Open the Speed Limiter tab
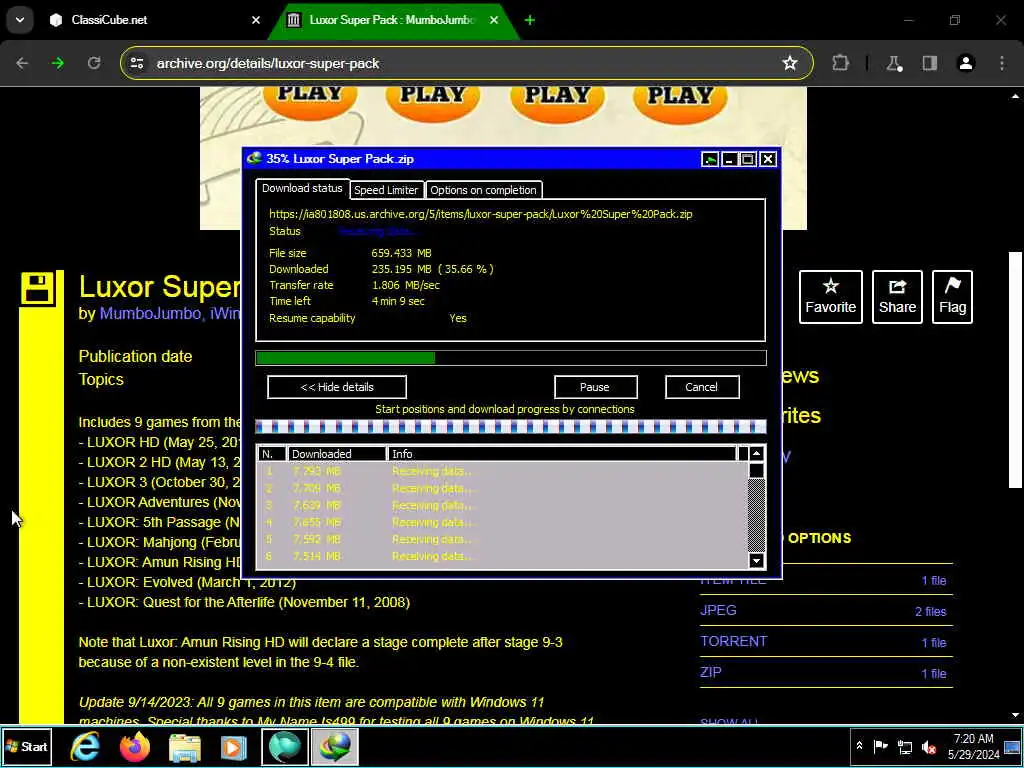1024x768 pixels. click(386, 190)
